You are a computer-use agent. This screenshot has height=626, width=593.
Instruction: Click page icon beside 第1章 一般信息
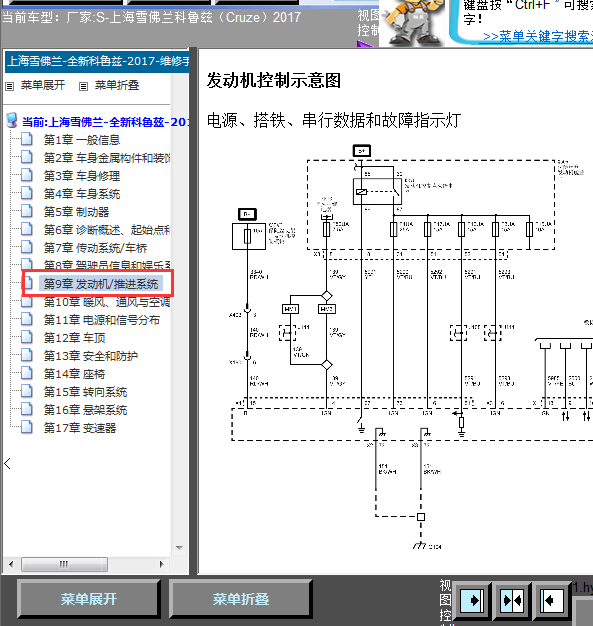[27, 139]
